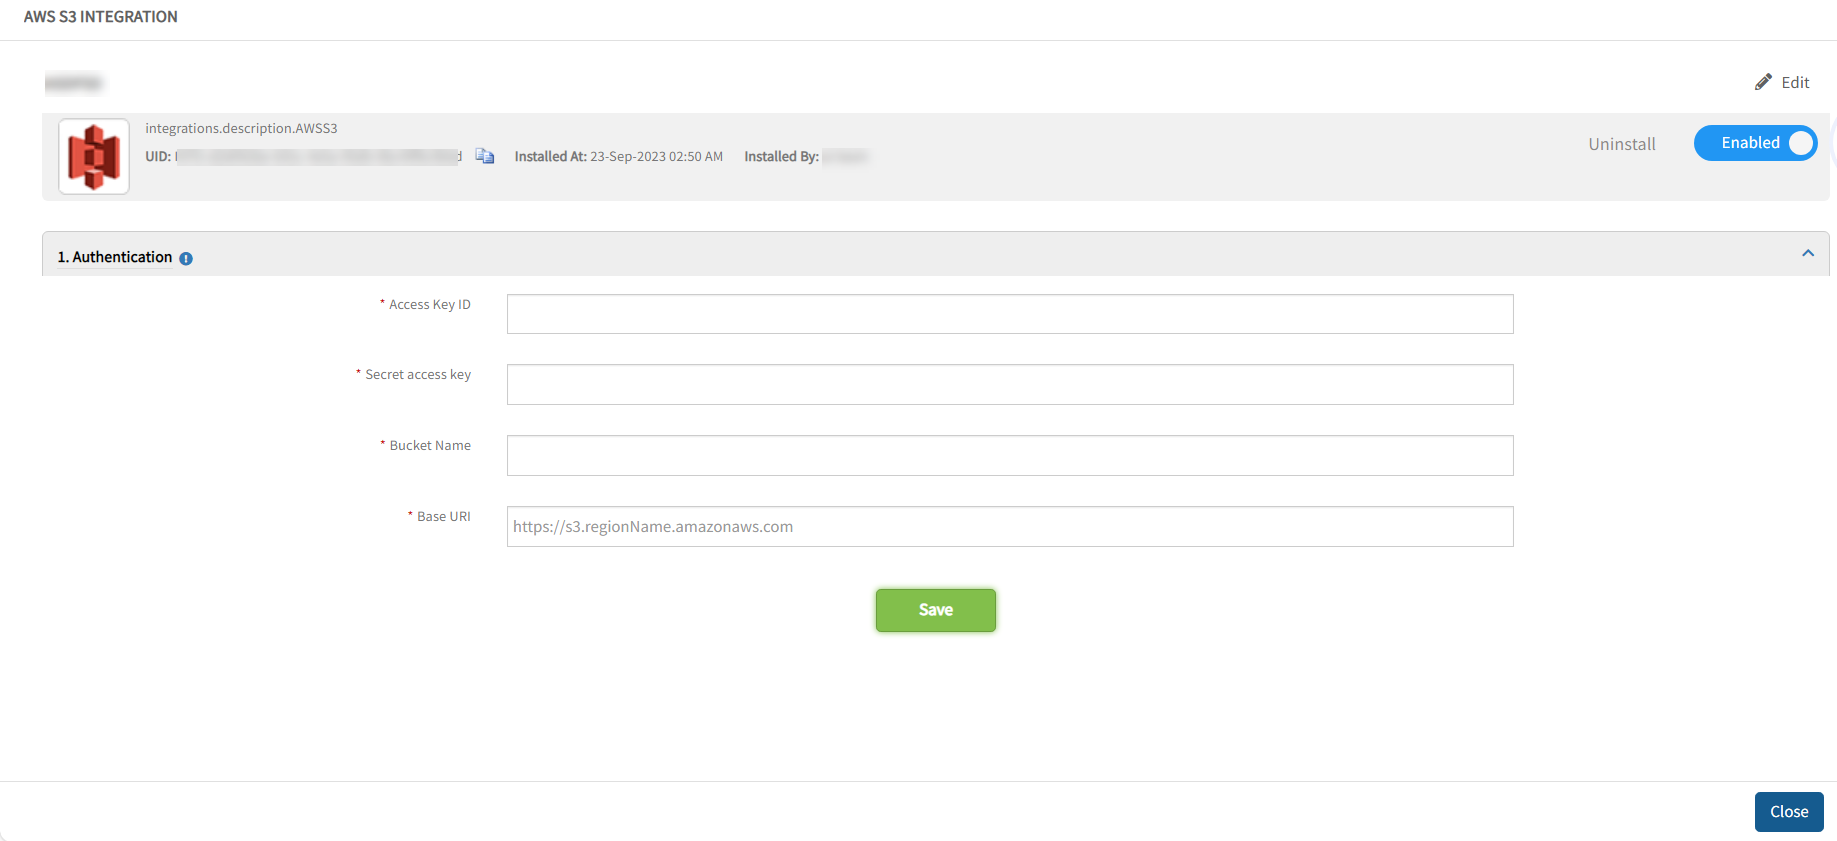
Task: Click the 'Installed By:' label
Action: (781, 156)
